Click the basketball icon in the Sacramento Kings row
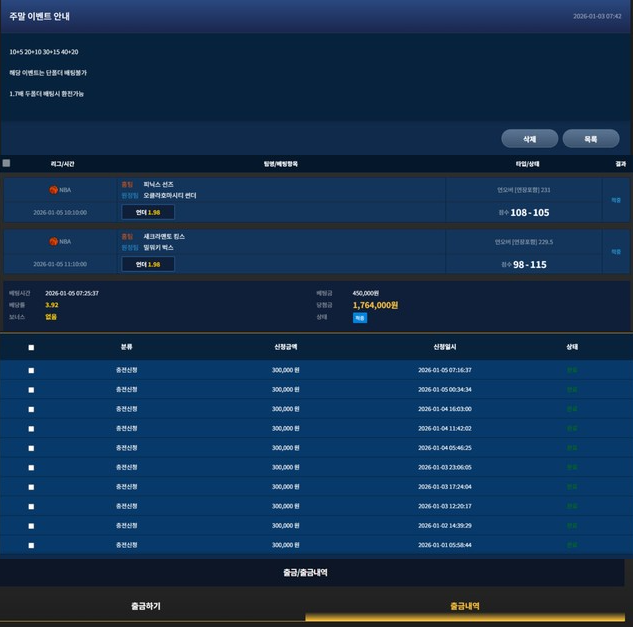This screenshot has height=627, width=633. tap(54, 241)
